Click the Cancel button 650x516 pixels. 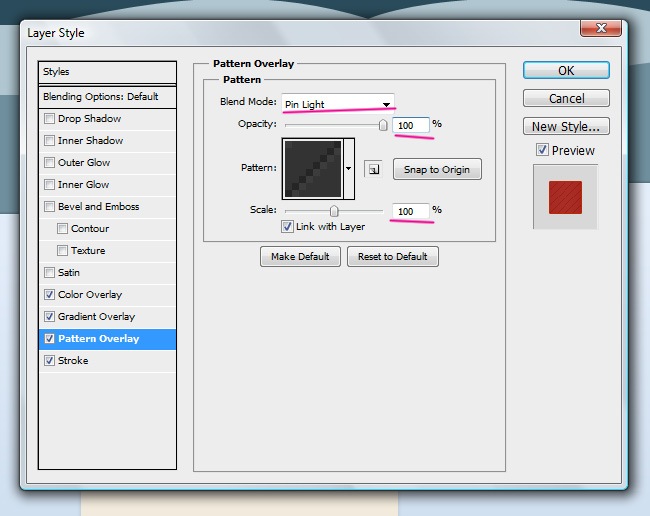566,98
